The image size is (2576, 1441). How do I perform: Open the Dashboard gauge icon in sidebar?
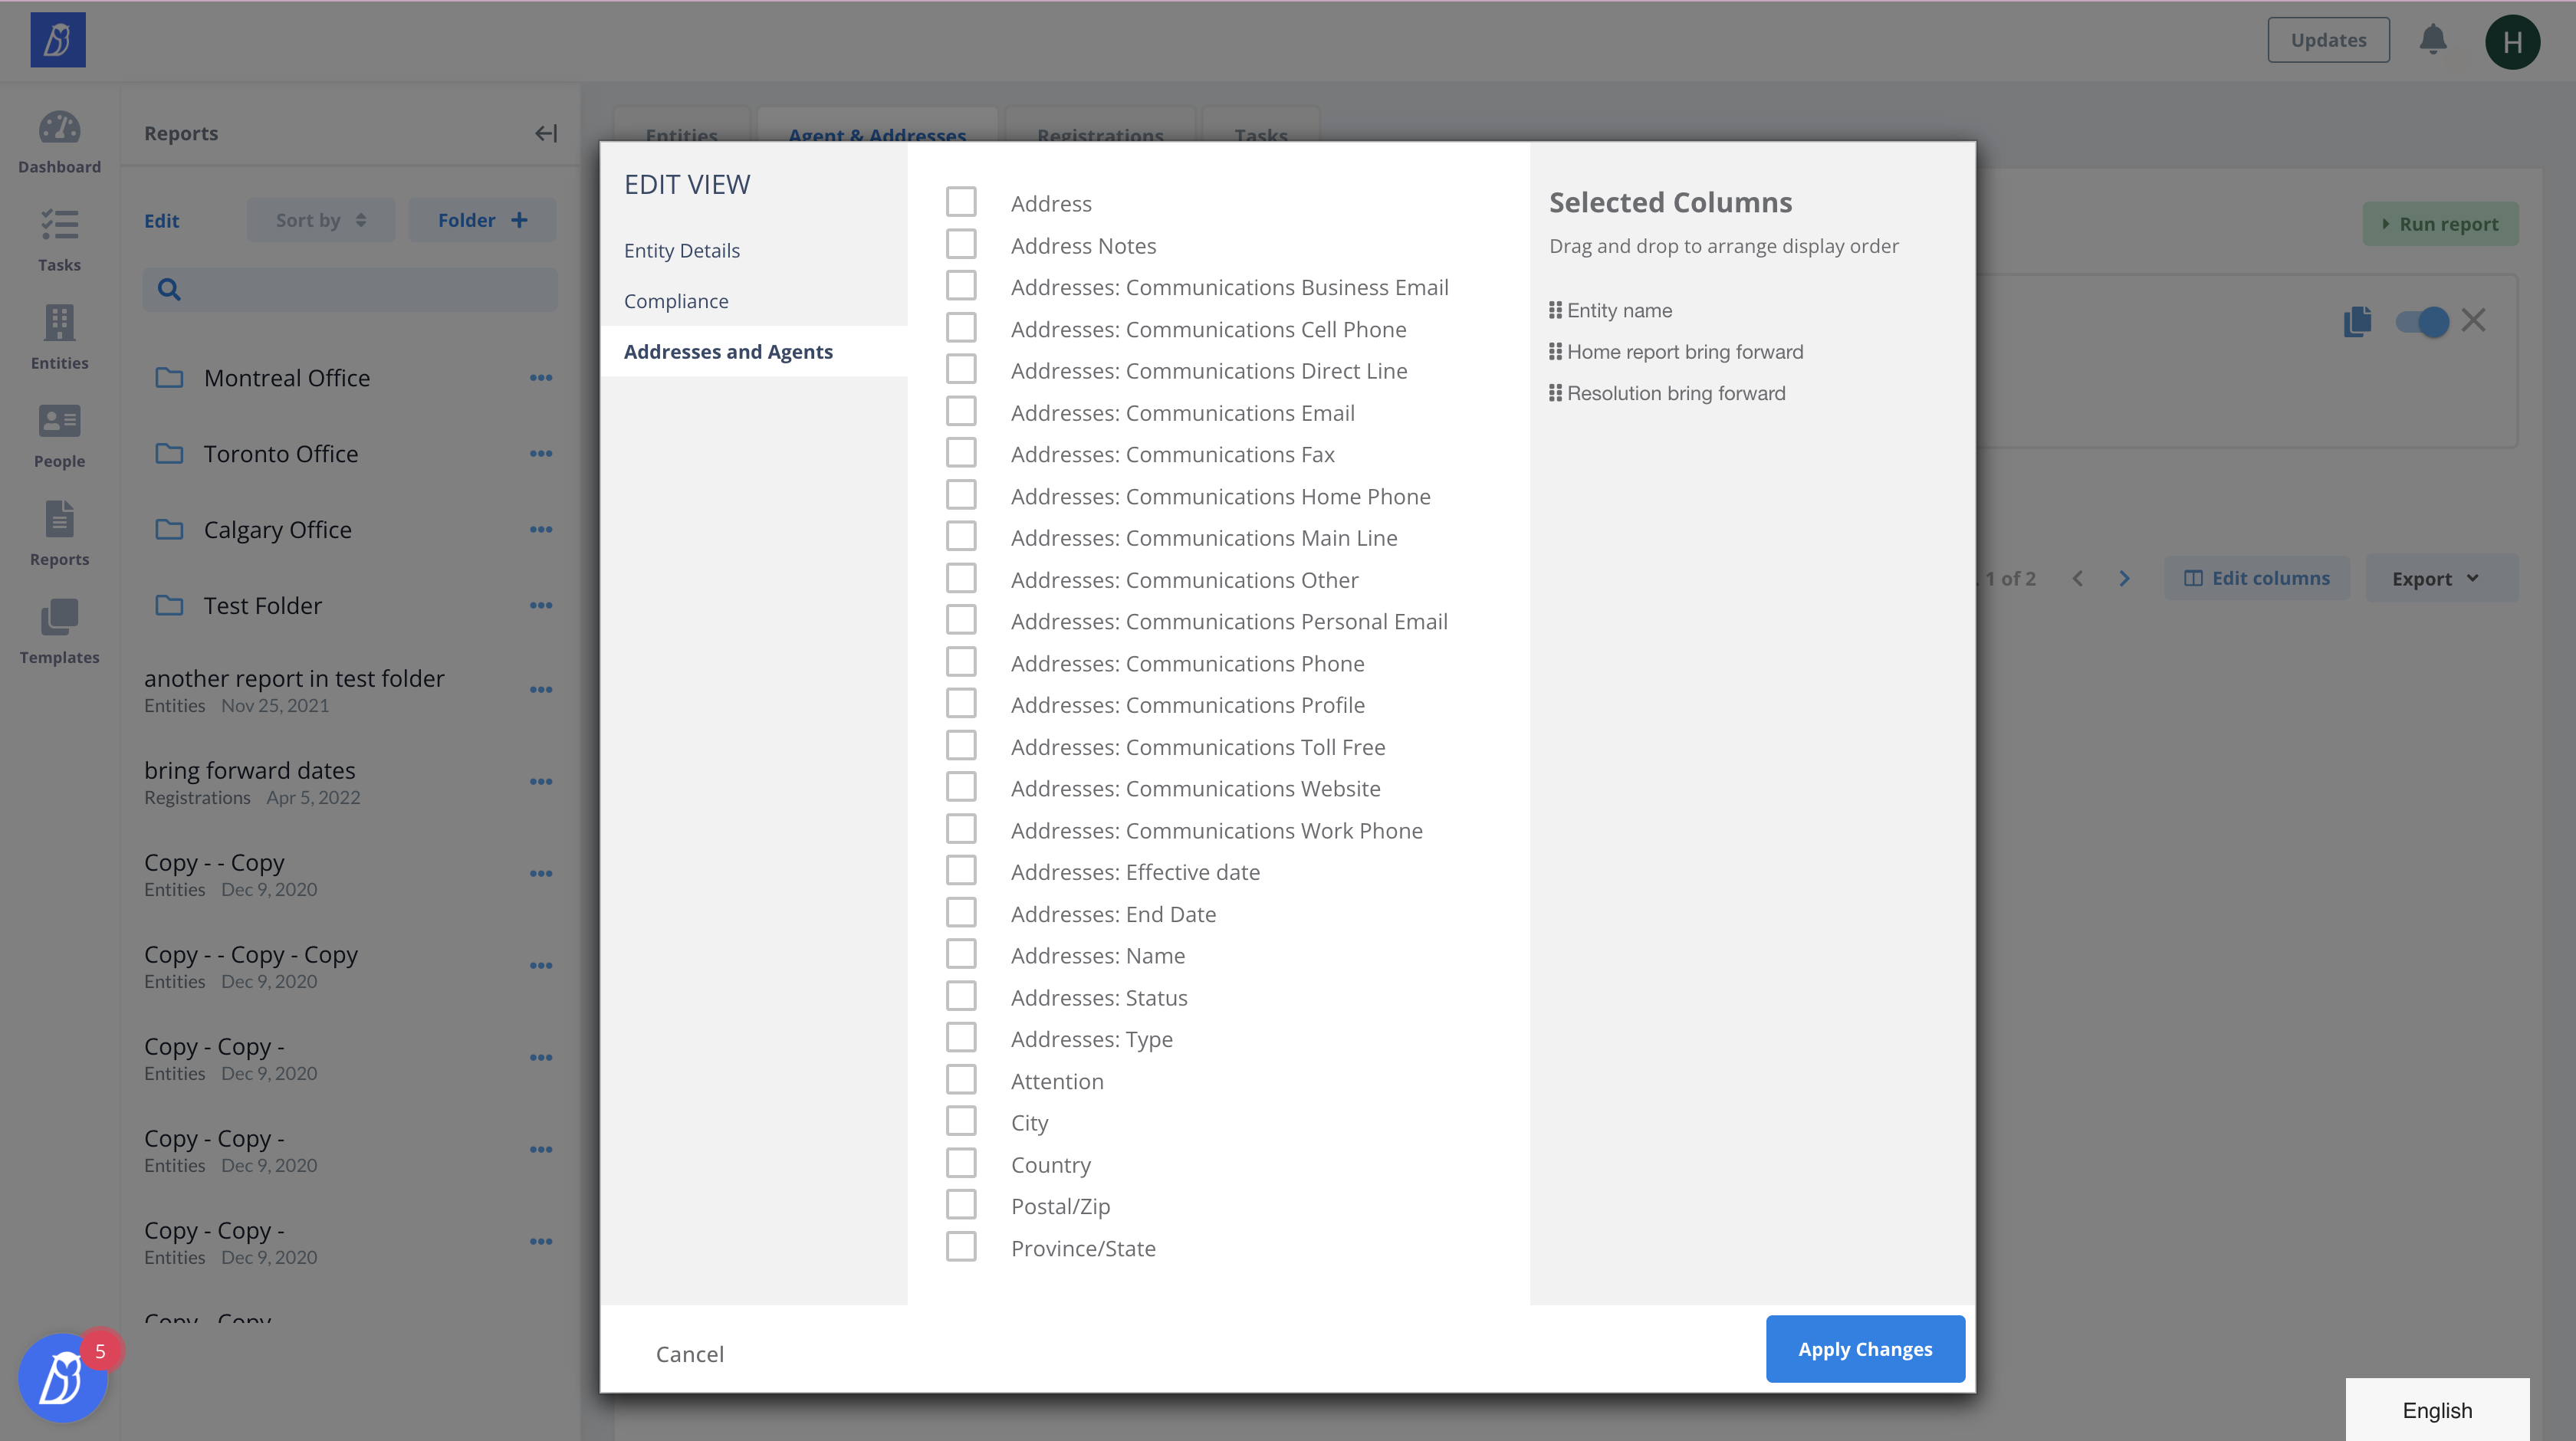[59, 129]
